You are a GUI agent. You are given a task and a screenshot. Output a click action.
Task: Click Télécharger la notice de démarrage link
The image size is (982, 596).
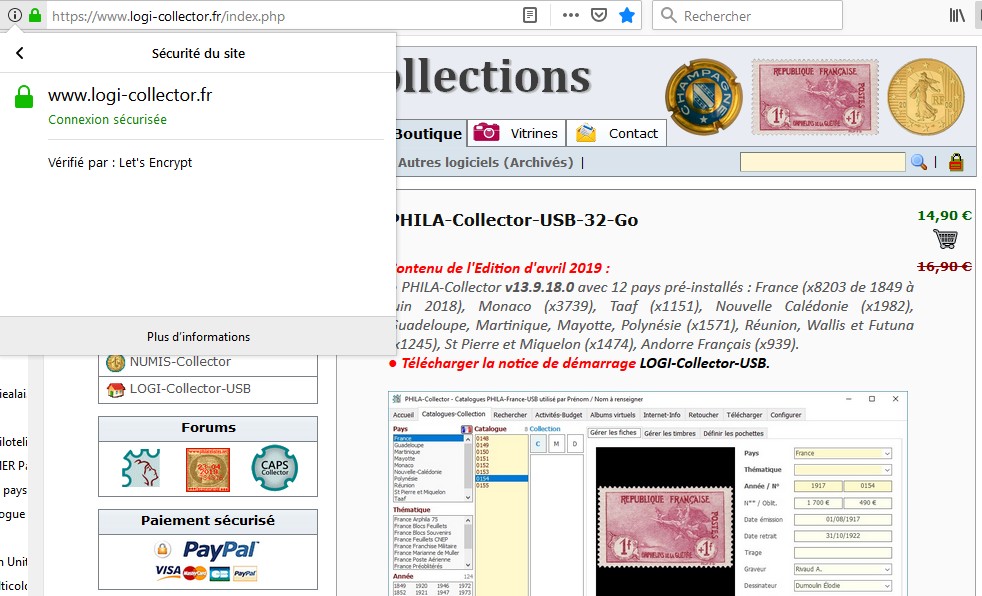[518, 363]
